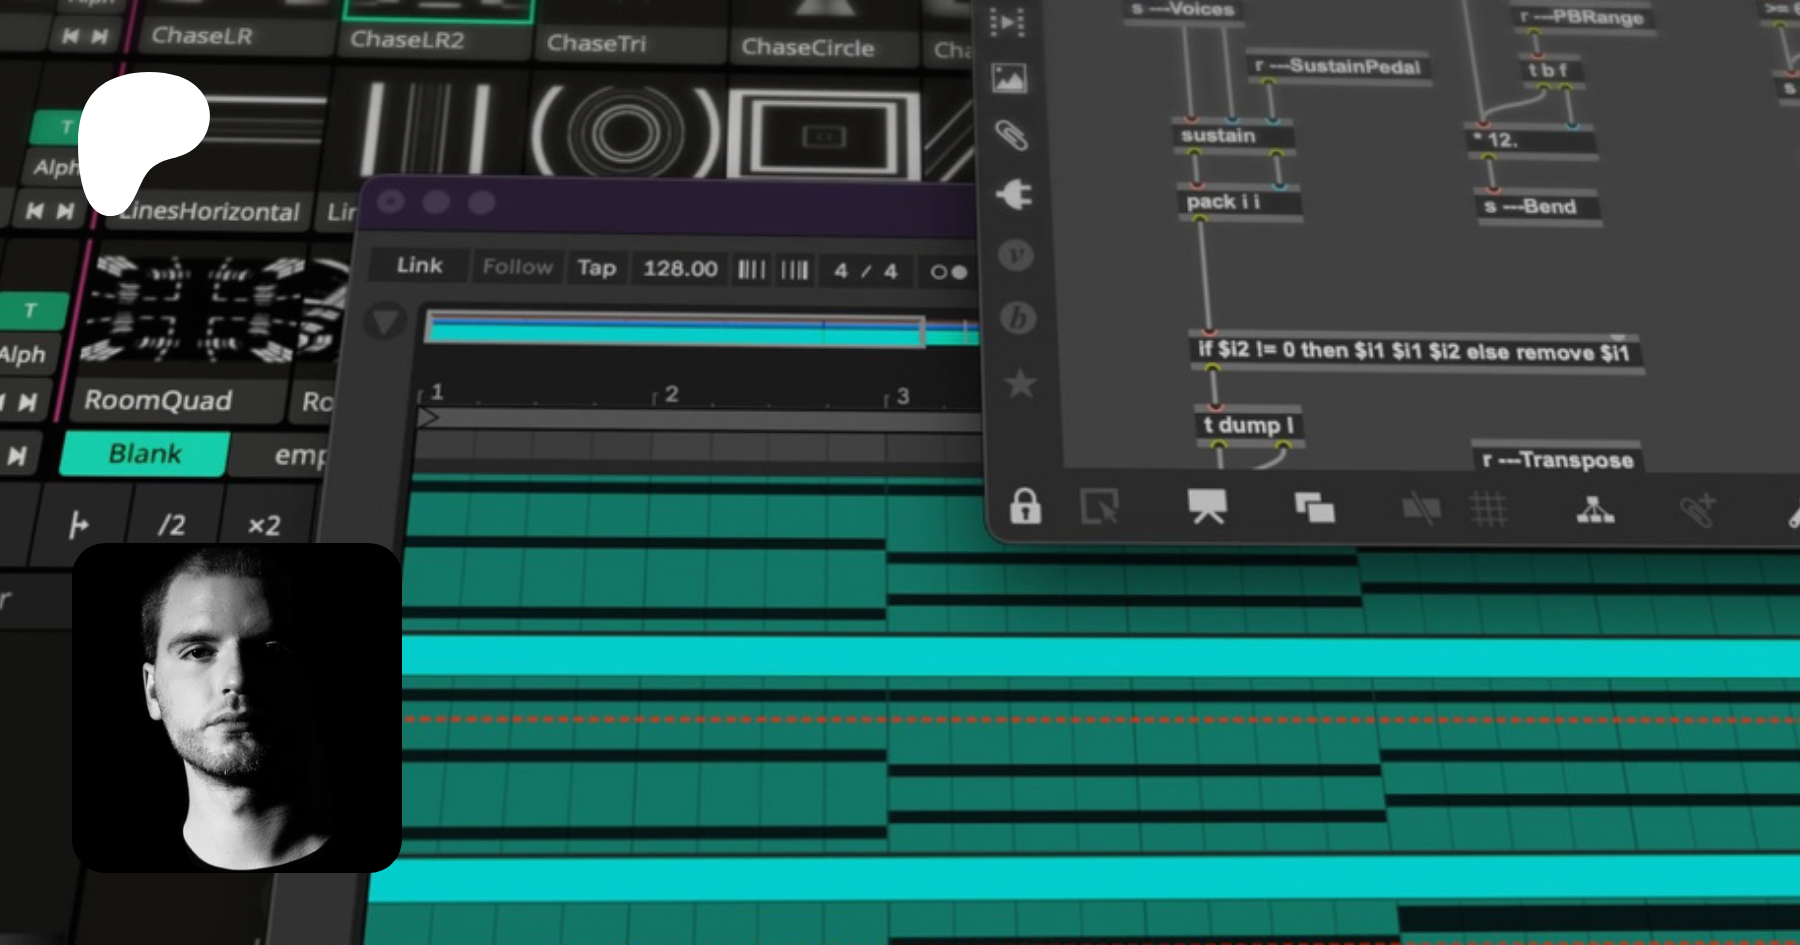The height and width of the screenshot is (945, 1800).
Task: Click bar 2 marker on timeline ruler
Action: point(671,394)
